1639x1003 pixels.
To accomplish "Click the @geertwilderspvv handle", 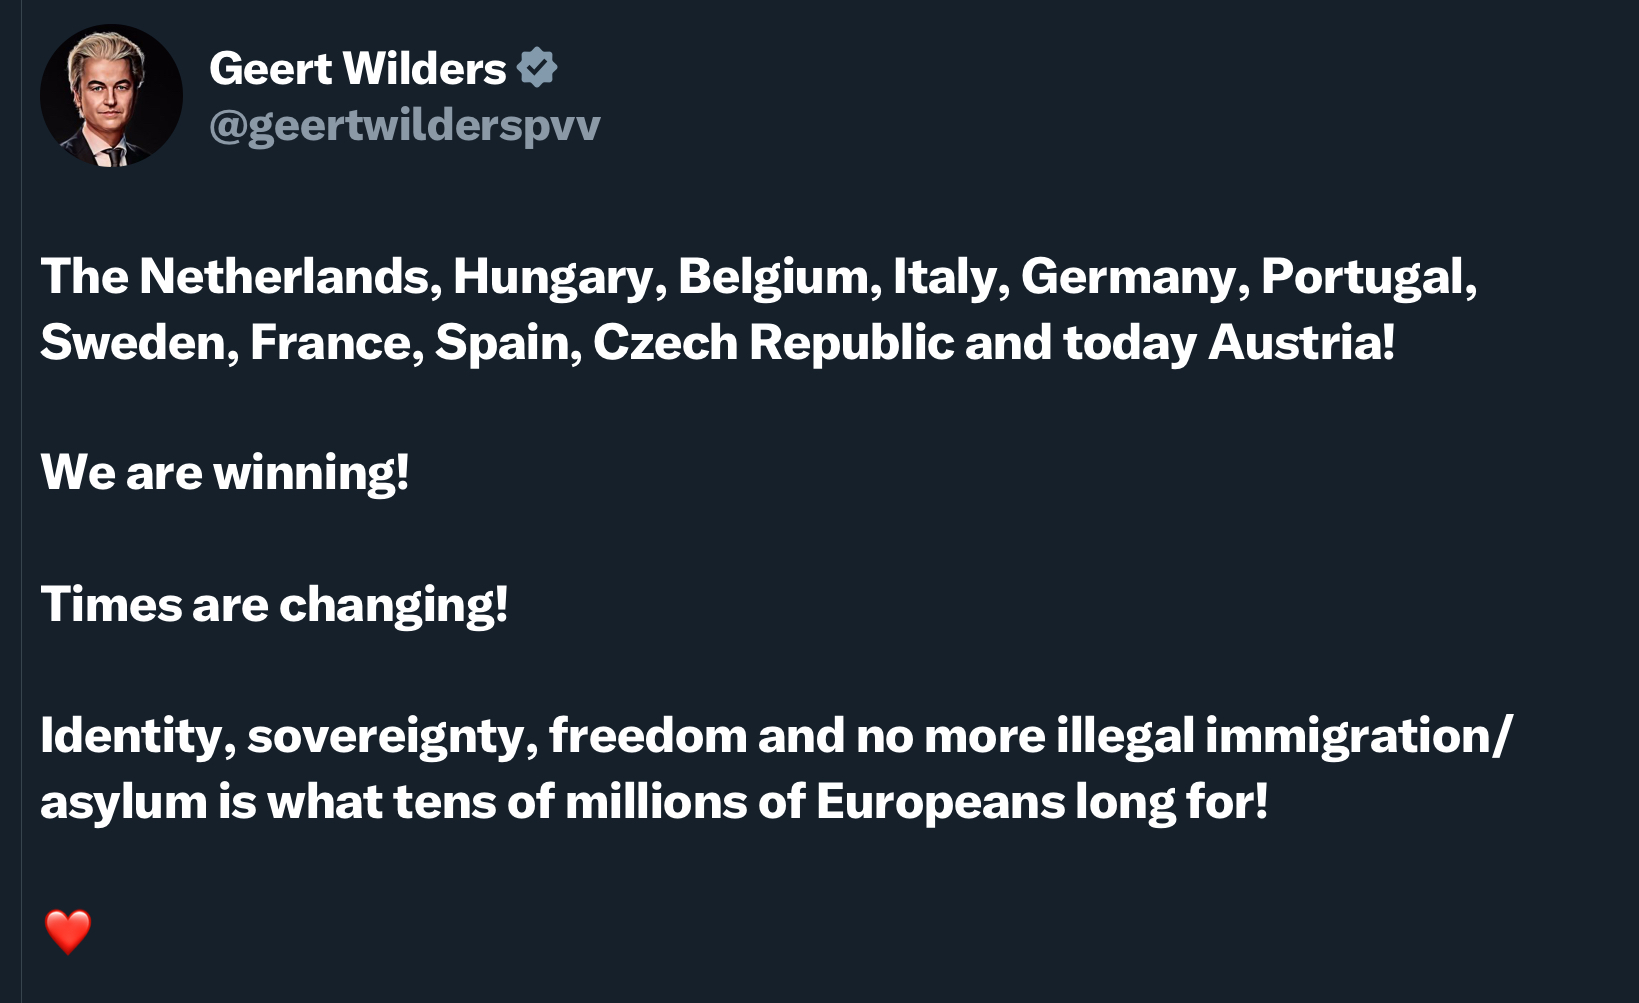I will pos(405,126).
